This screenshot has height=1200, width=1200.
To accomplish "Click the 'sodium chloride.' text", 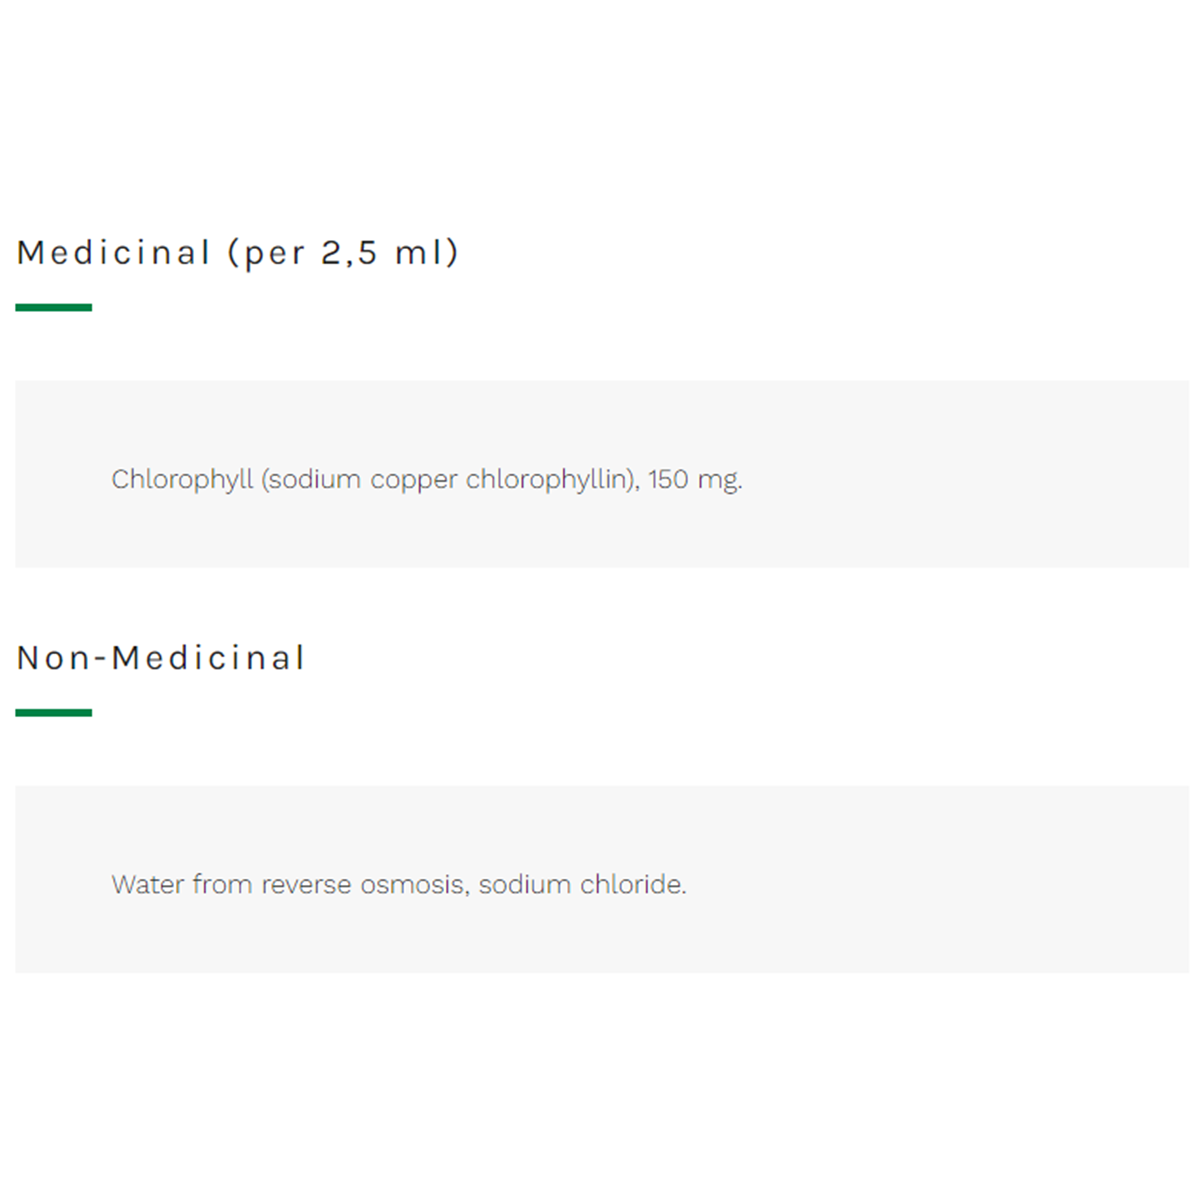I will (582, 885).
